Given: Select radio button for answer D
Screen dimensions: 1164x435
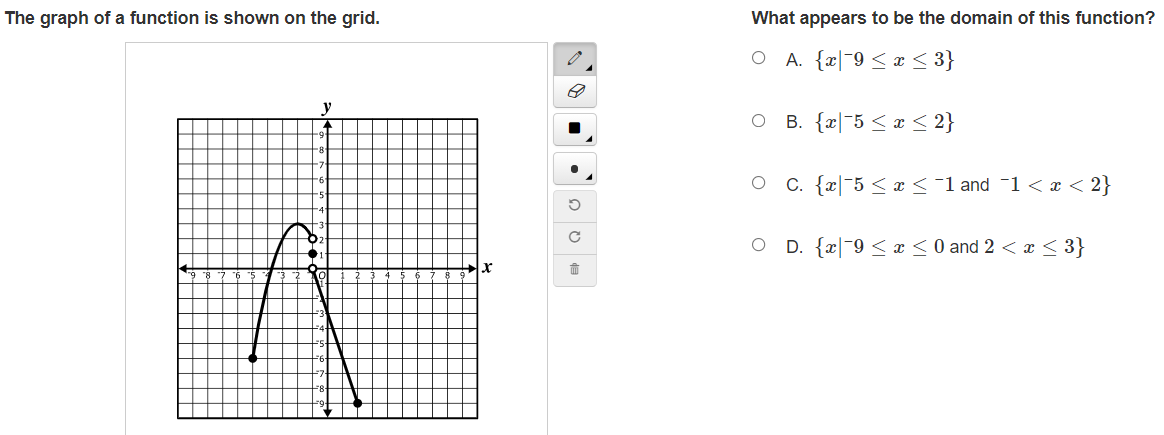Looking at the screenshot, I should point(761,246).
